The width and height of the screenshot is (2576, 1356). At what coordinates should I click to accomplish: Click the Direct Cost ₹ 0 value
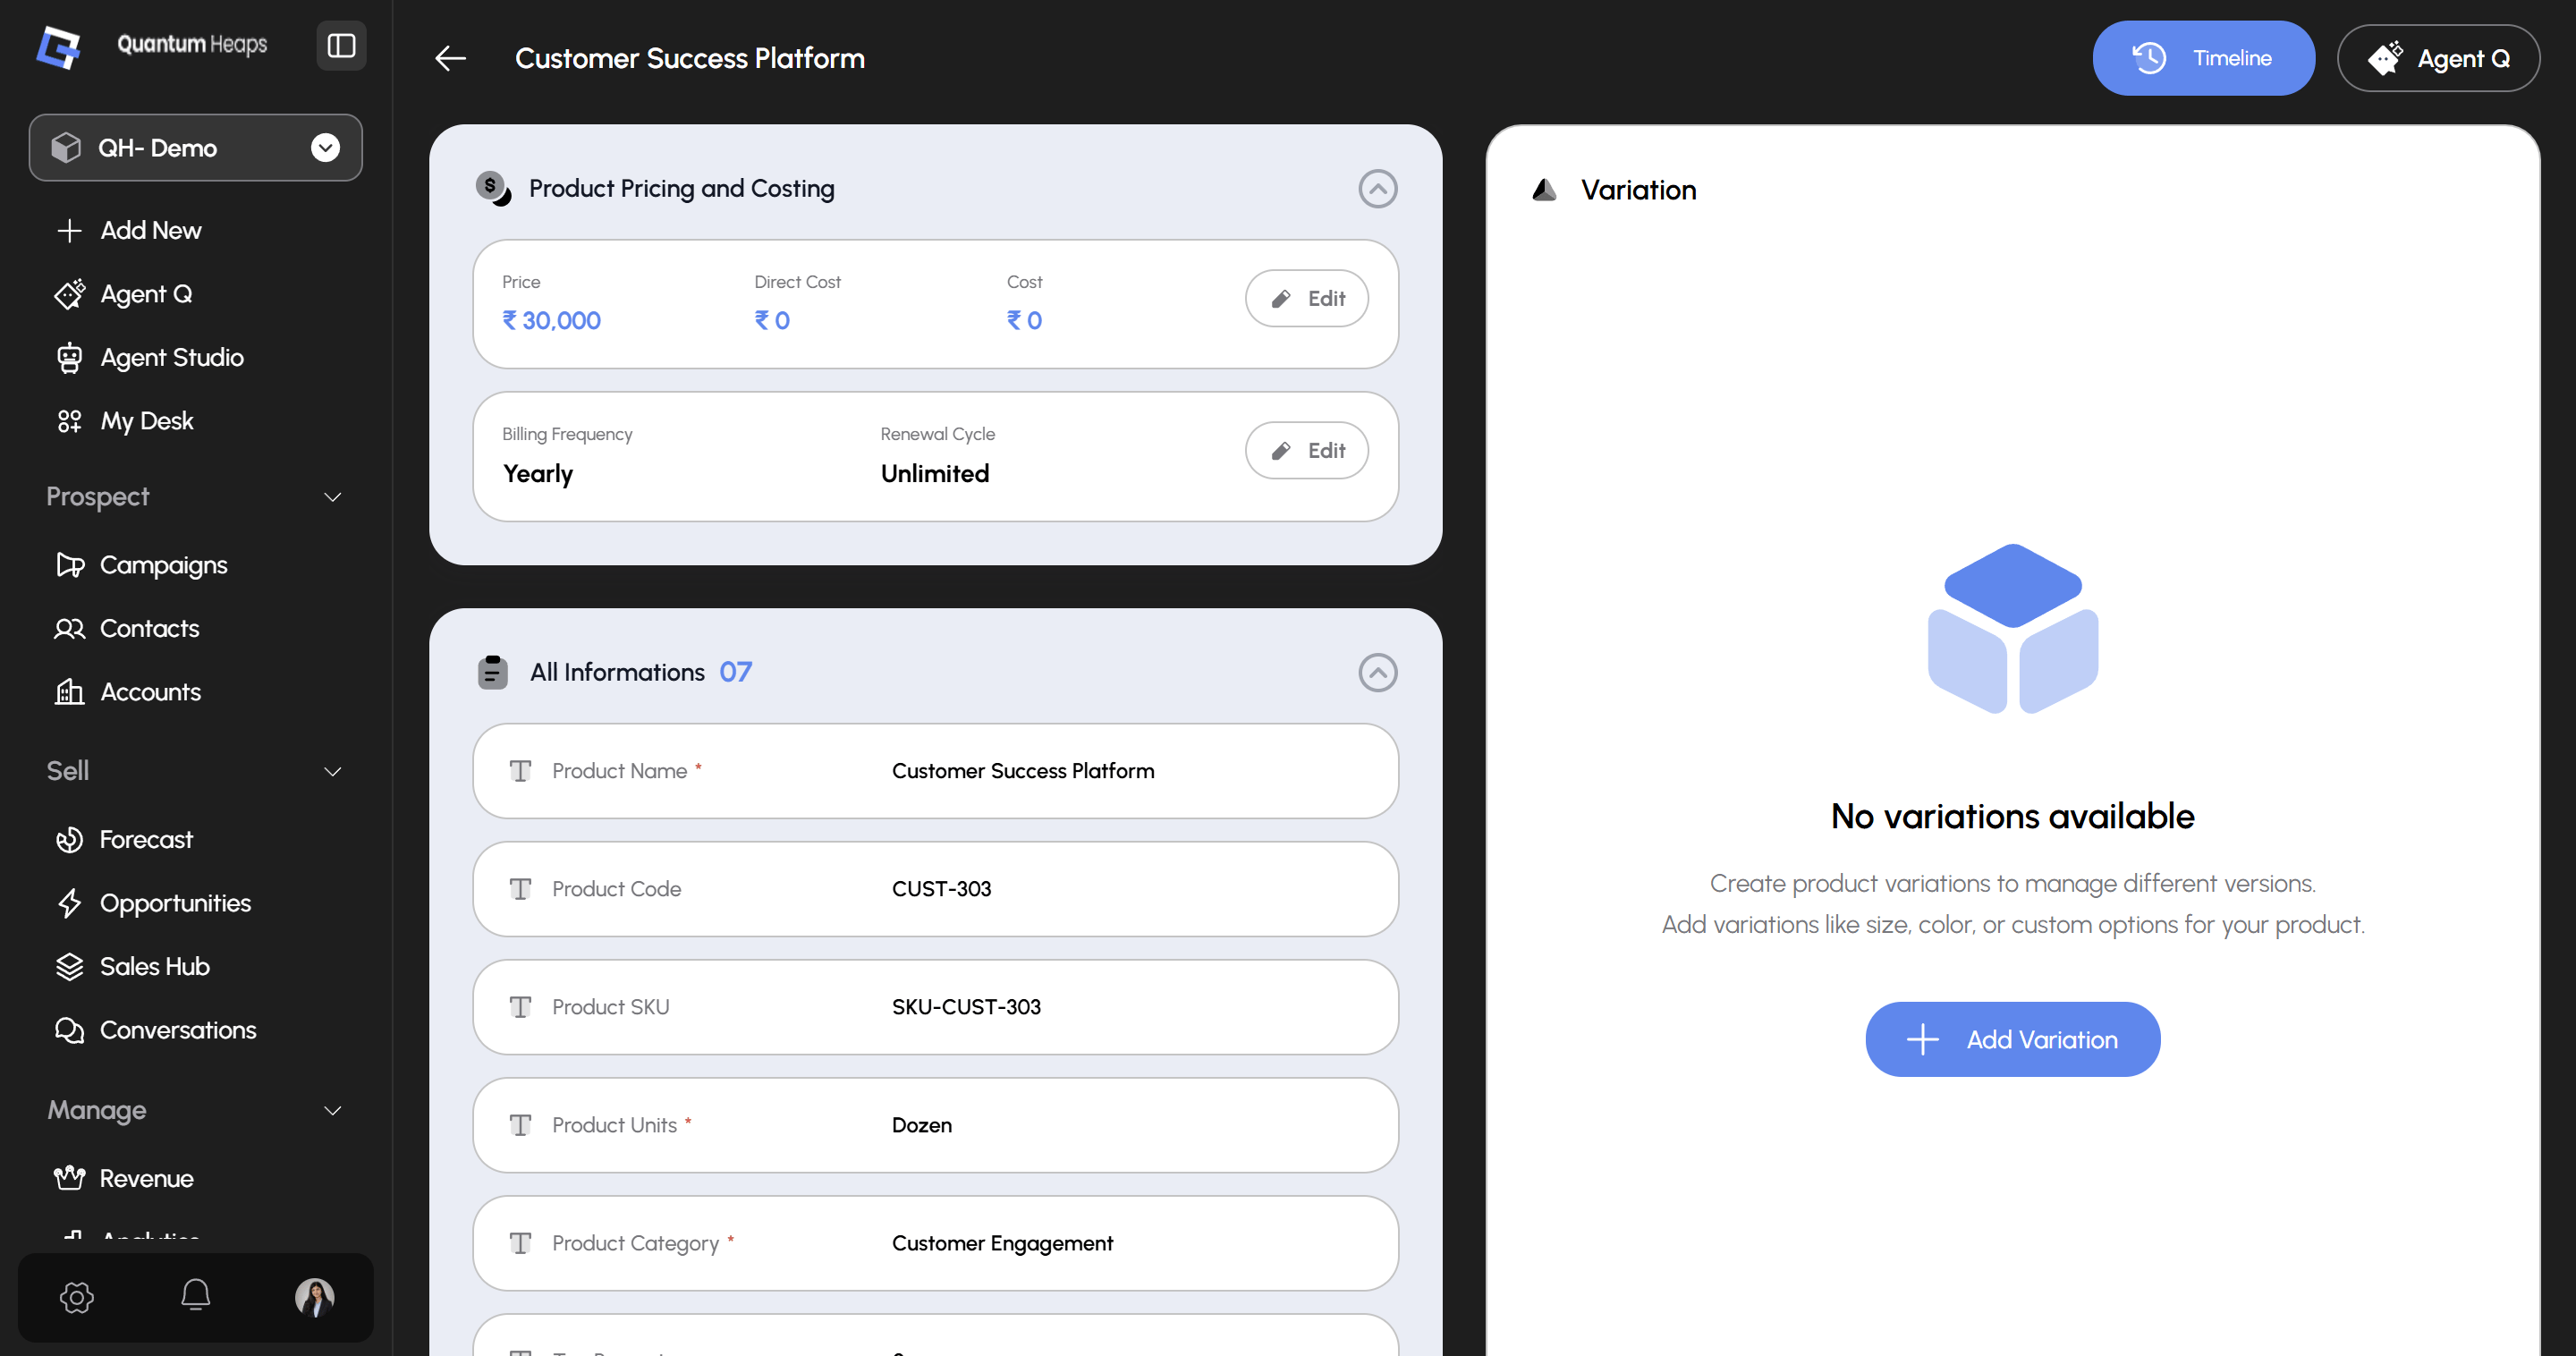tap(772, 320)
